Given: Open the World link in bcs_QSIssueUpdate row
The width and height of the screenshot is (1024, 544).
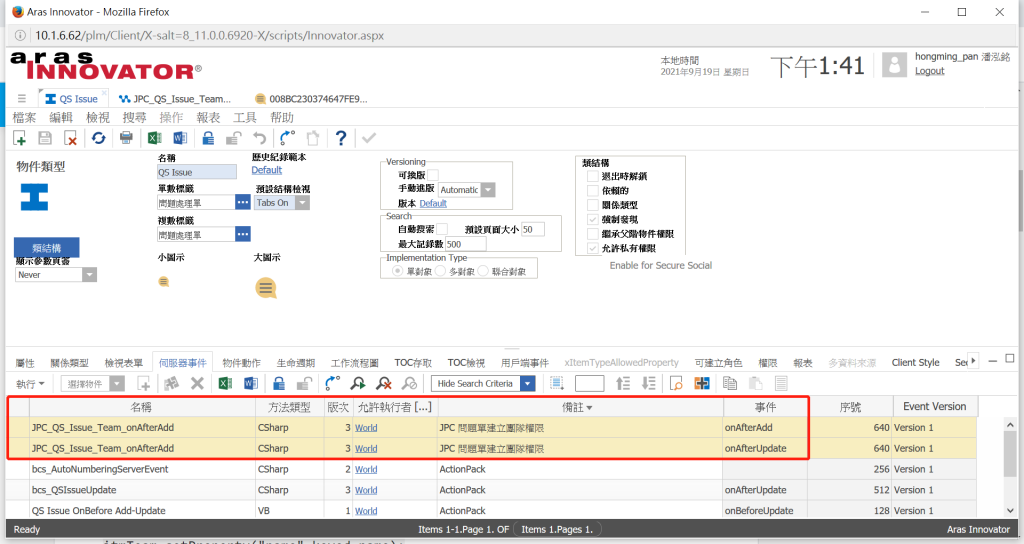Looking at the screenshot, I should tap(366, 490).
